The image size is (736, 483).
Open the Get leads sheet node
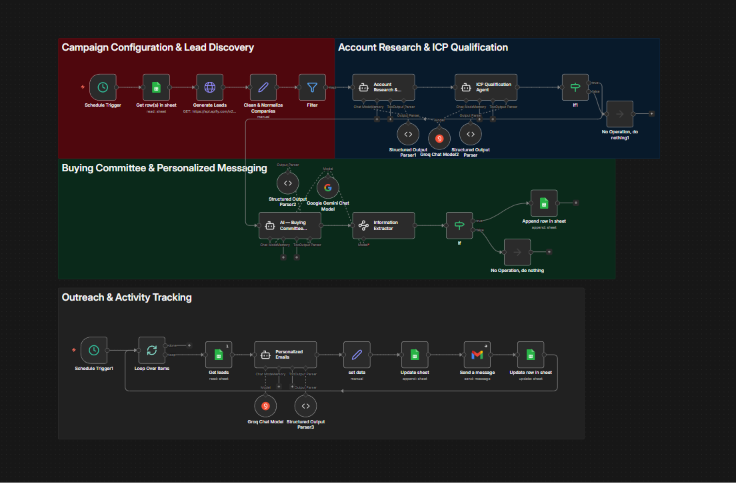tap(219, 354)
